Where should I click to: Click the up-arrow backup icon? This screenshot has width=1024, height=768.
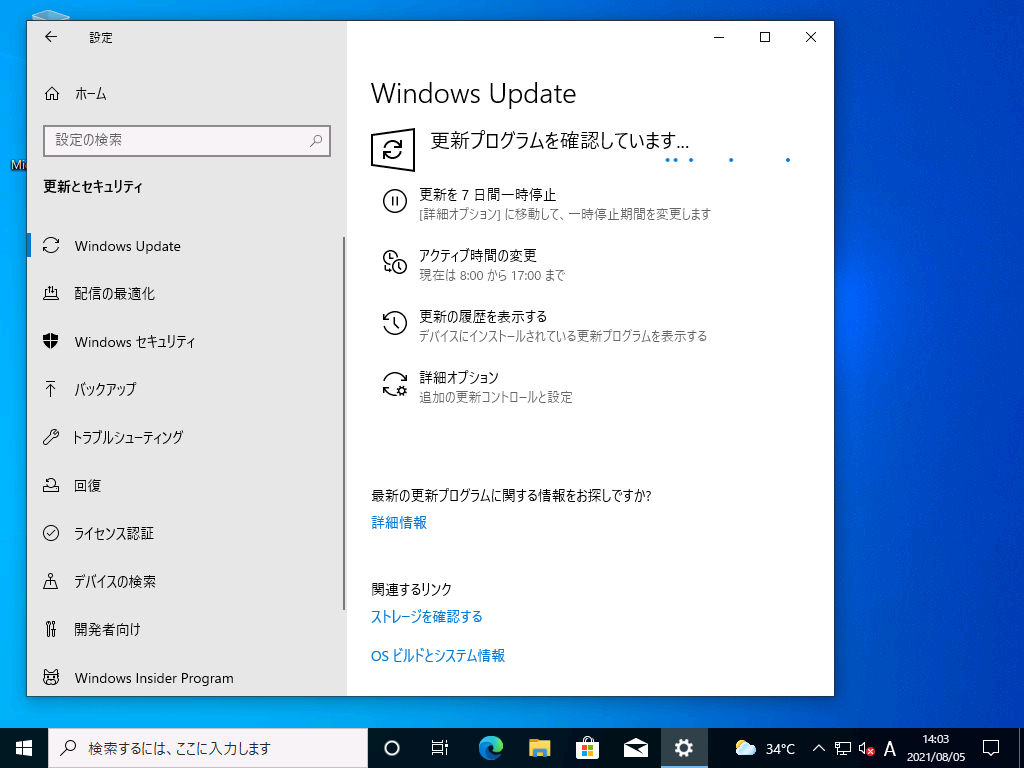pyautogui.click(x=51, y=389)
